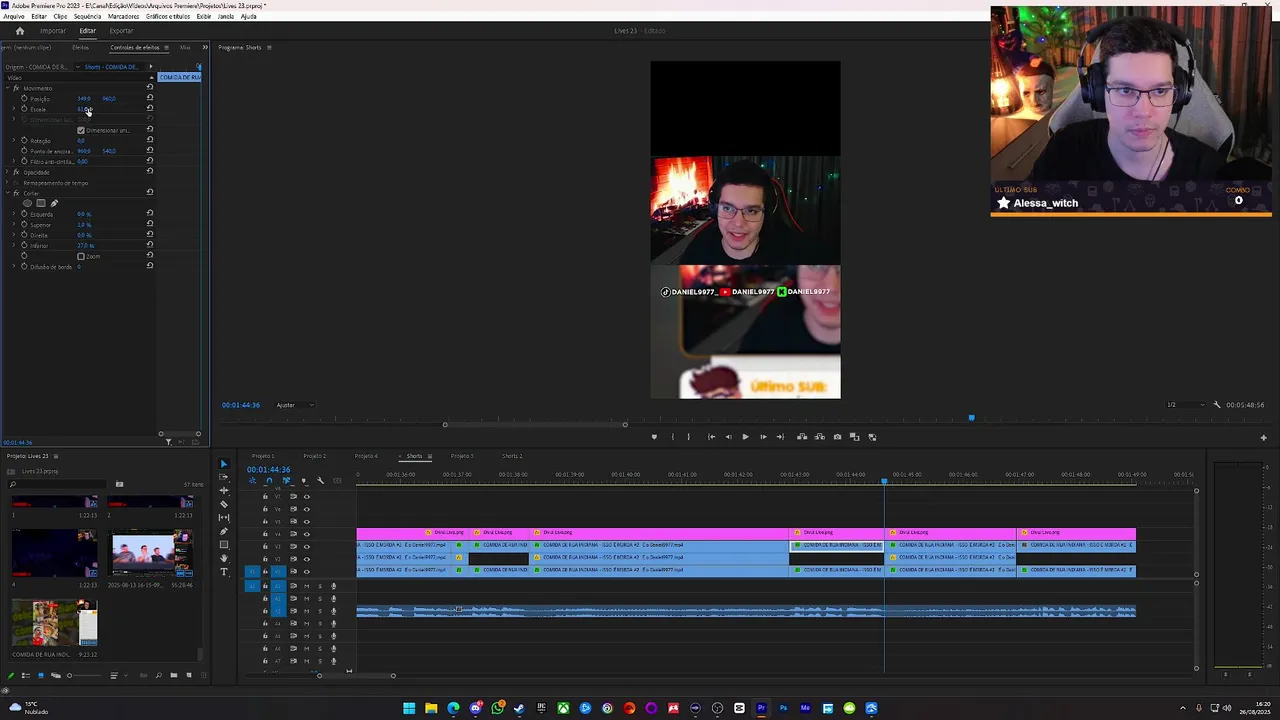Play the program monitor

(745, 437)
